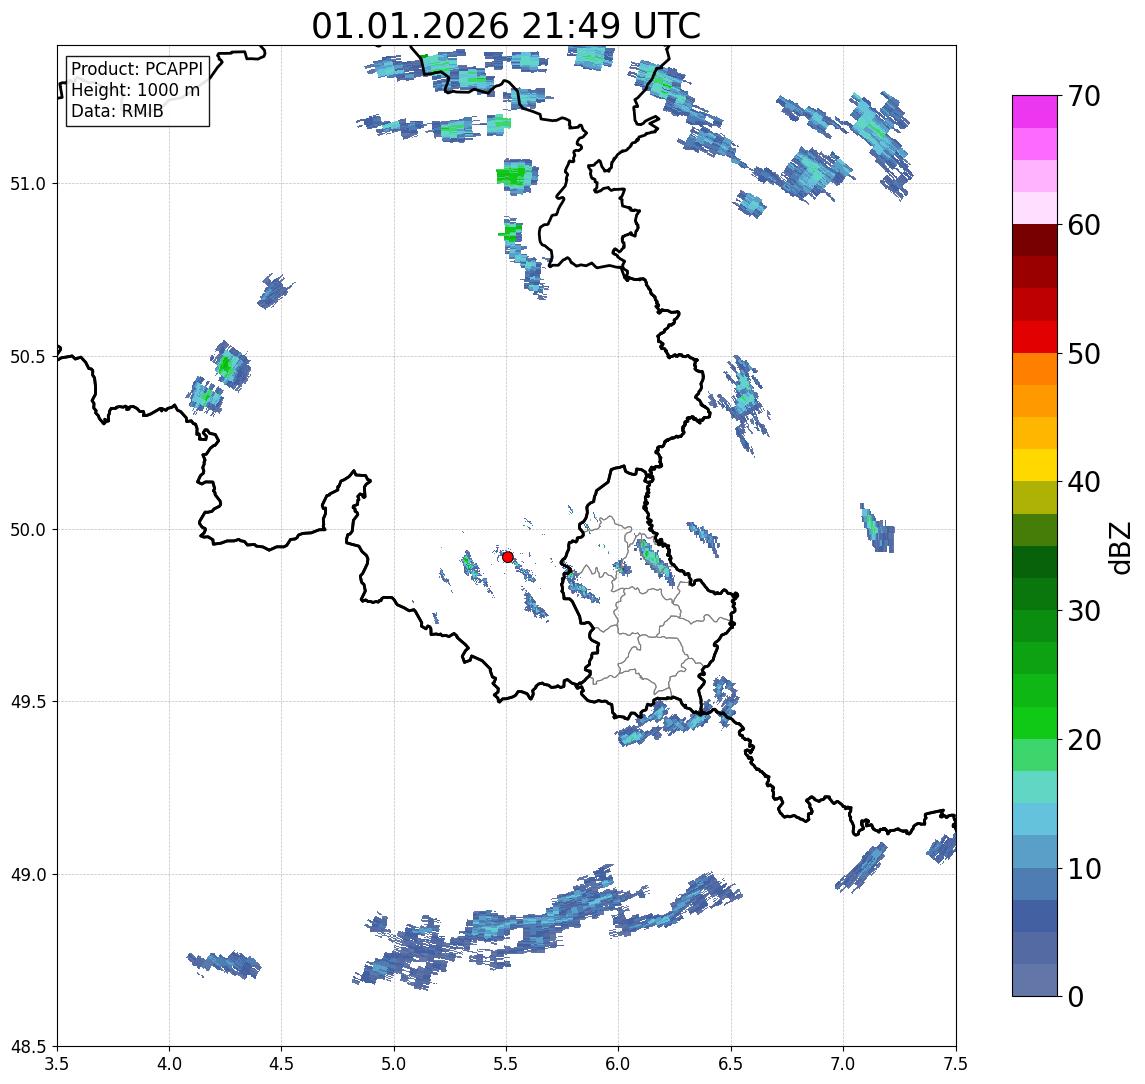Click longitude axis label 5.0
1145x1084 pixels.
pos(394,1064)
